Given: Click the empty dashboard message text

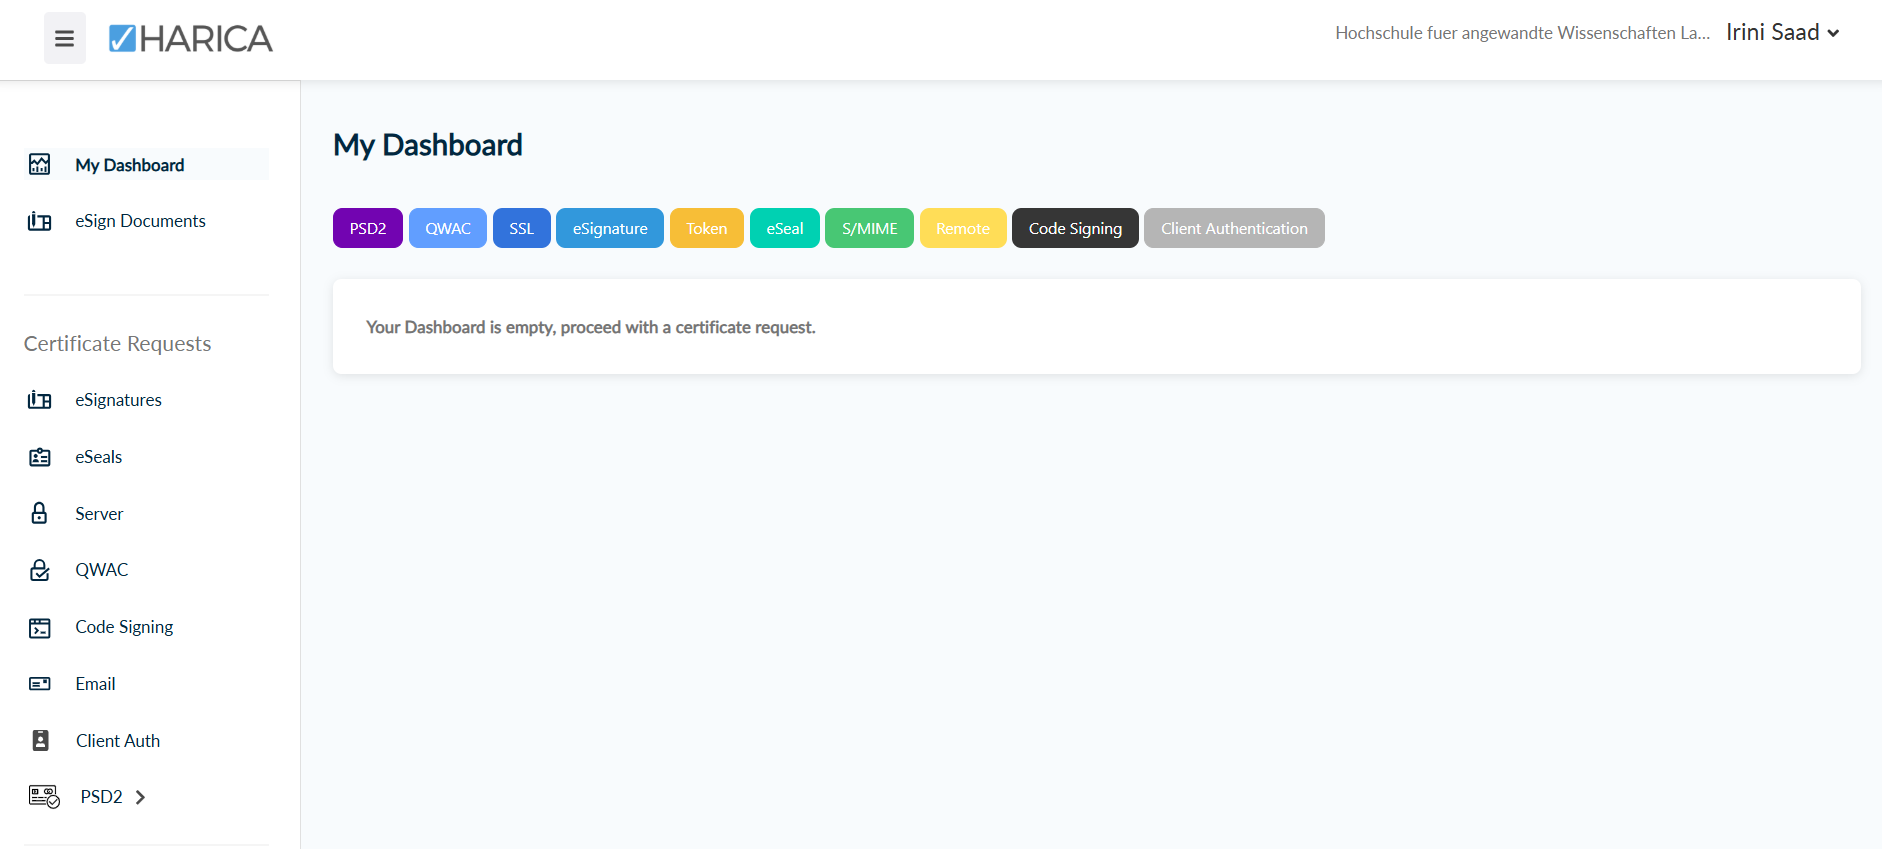Looking at the screenshot, I should [591, 327].
